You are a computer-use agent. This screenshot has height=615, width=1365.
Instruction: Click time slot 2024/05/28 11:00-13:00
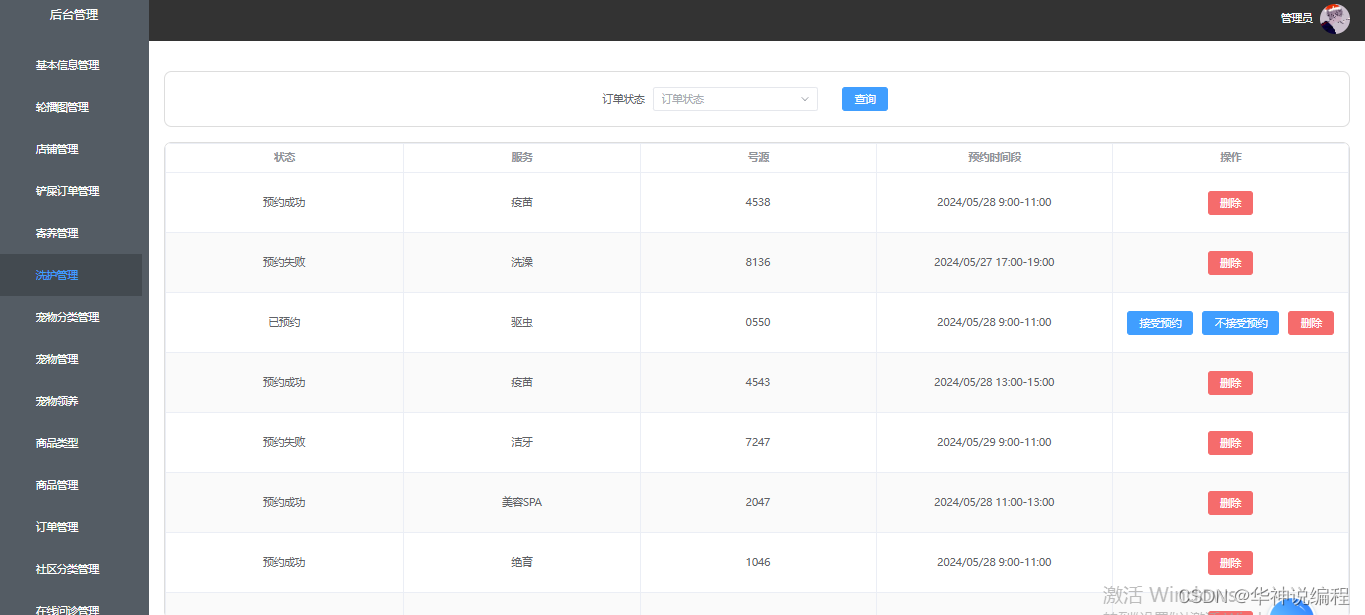tap(994, 503)
